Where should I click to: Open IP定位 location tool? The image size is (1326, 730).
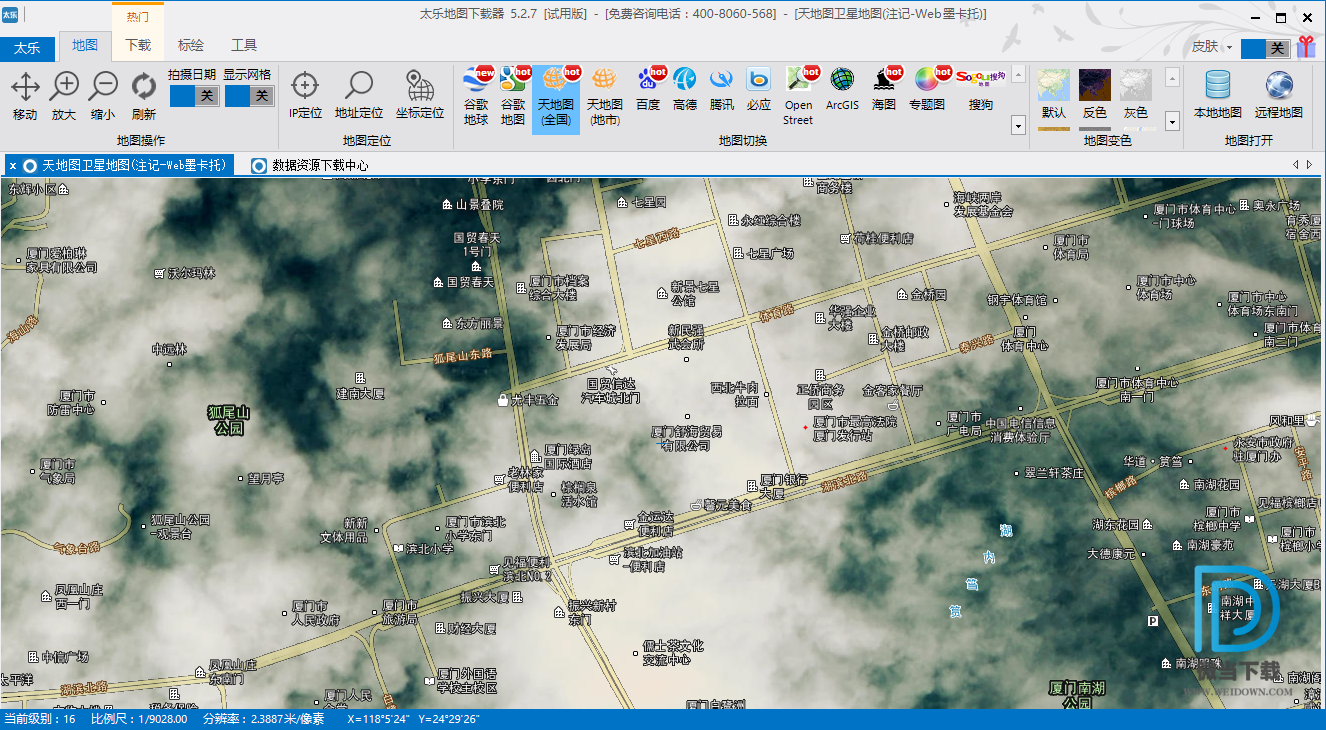tap(305, 96)
